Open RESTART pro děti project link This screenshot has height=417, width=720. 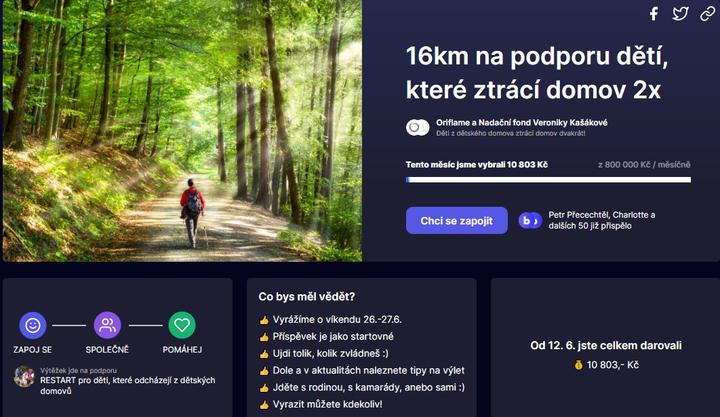point(128,385)
